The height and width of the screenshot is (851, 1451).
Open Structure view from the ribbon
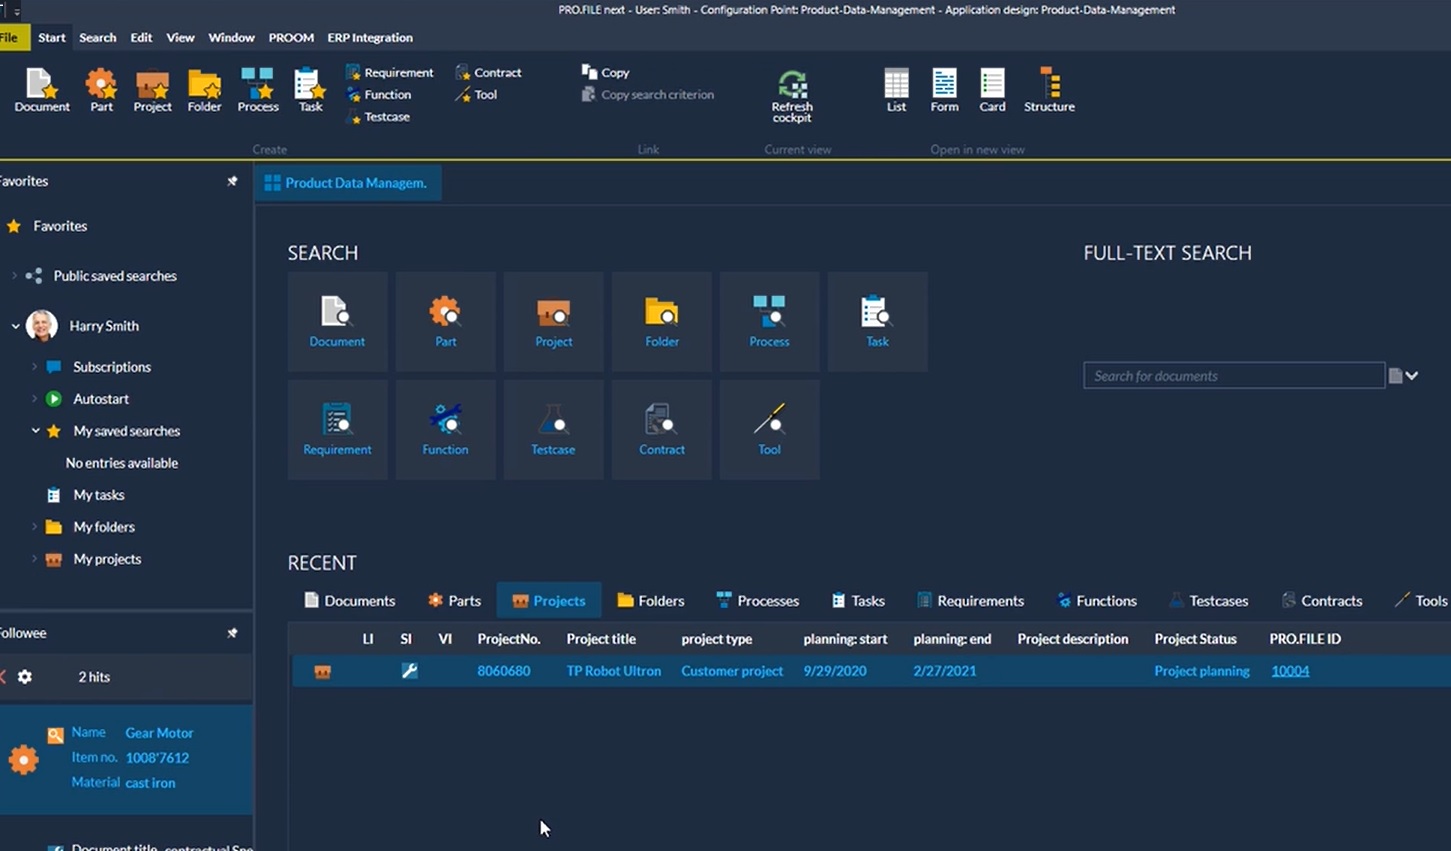[1049, 90]
